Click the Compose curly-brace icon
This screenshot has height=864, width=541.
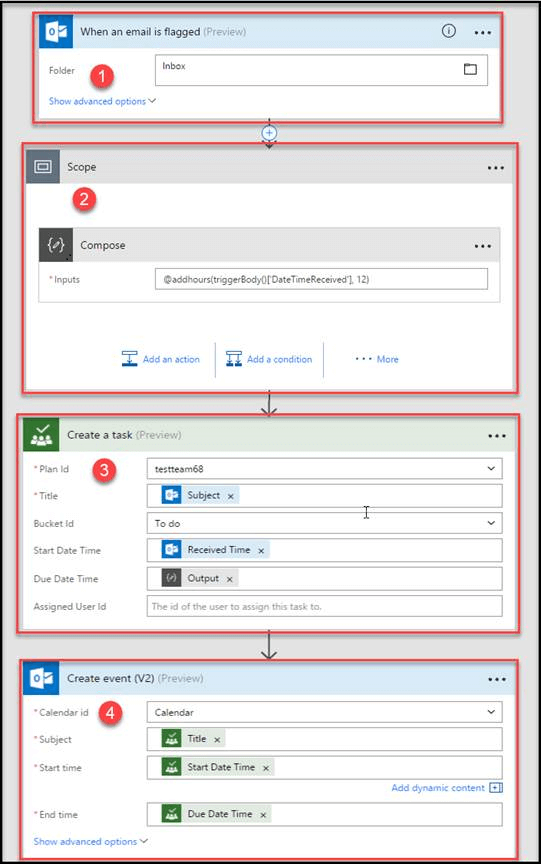click(56, 245)
